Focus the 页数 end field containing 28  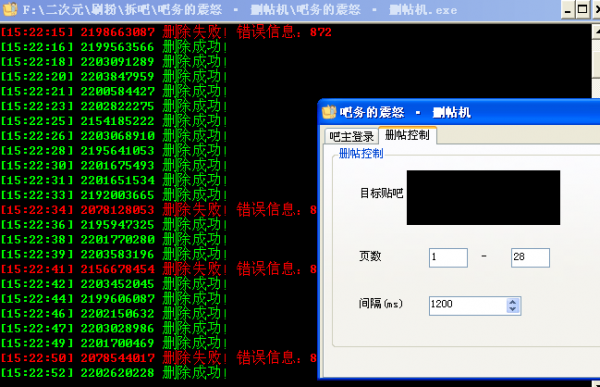tap(530, 257)
